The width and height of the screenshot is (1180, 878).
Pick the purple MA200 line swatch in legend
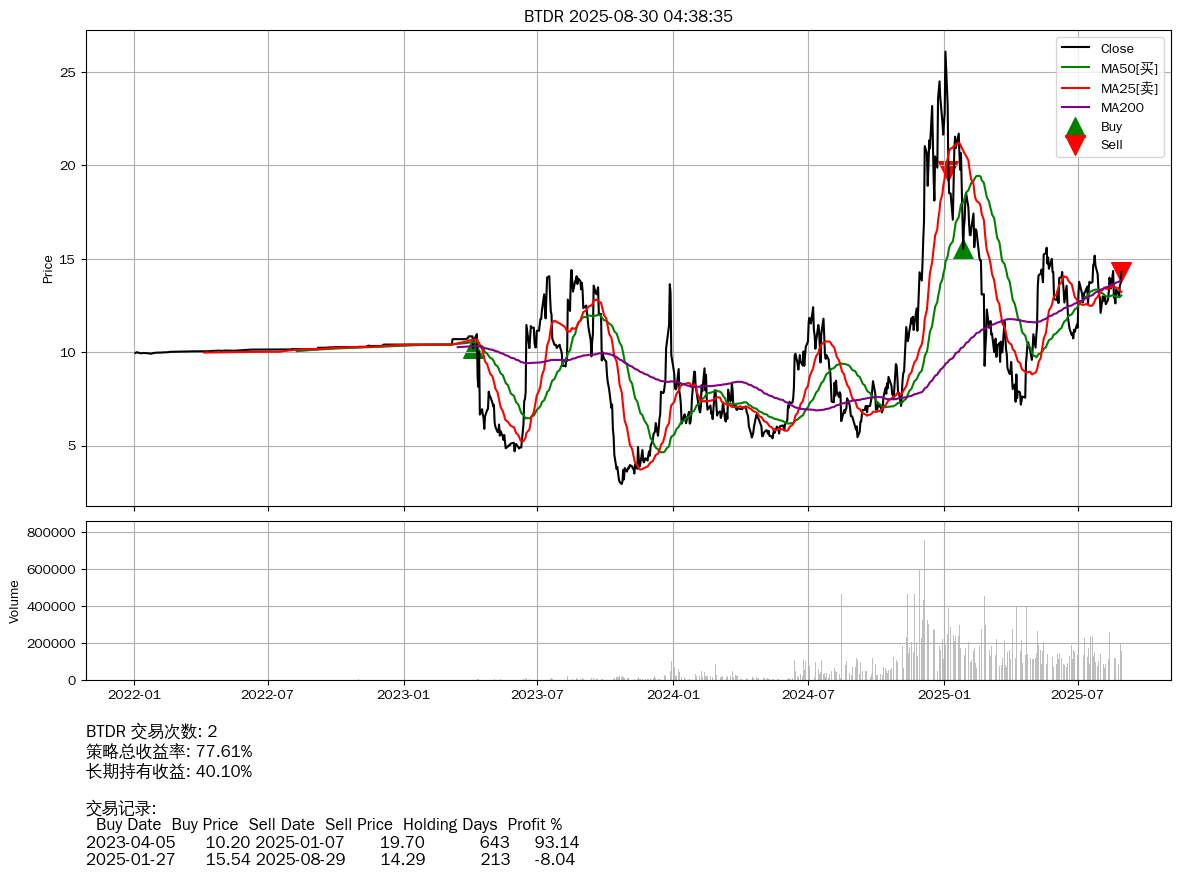(x=1075, y=107)
